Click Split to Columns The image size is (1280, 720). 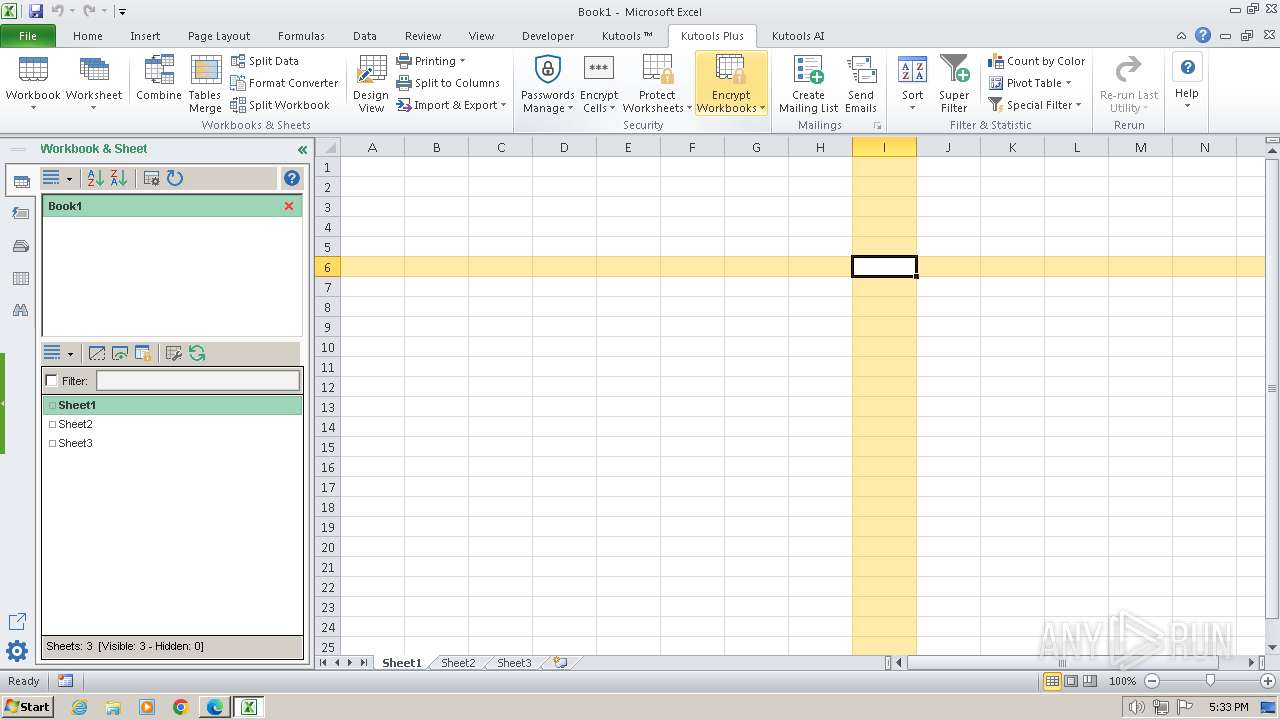tap(448, 83)
